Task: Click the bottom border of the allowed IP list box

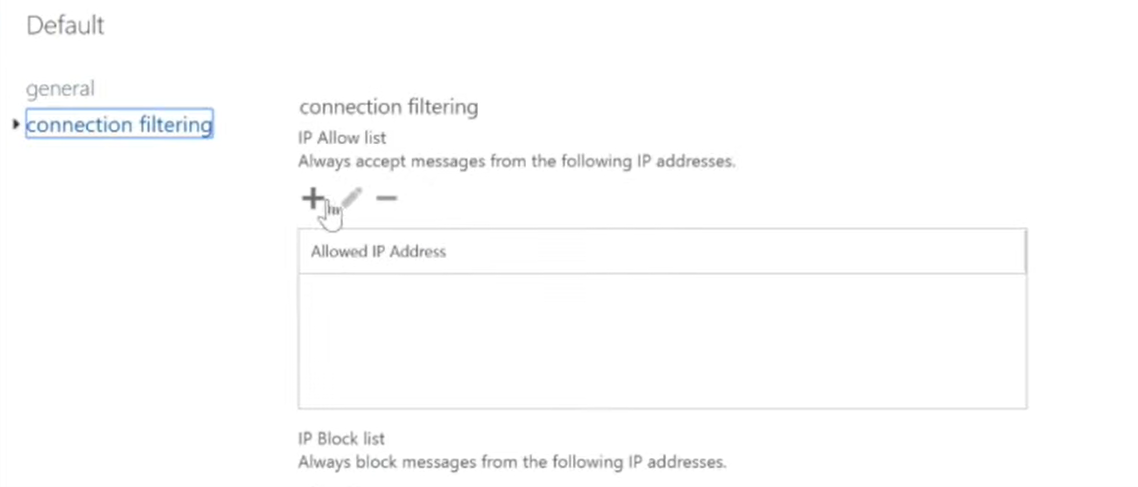Action: pyautogui.click(x=662, y=408)
